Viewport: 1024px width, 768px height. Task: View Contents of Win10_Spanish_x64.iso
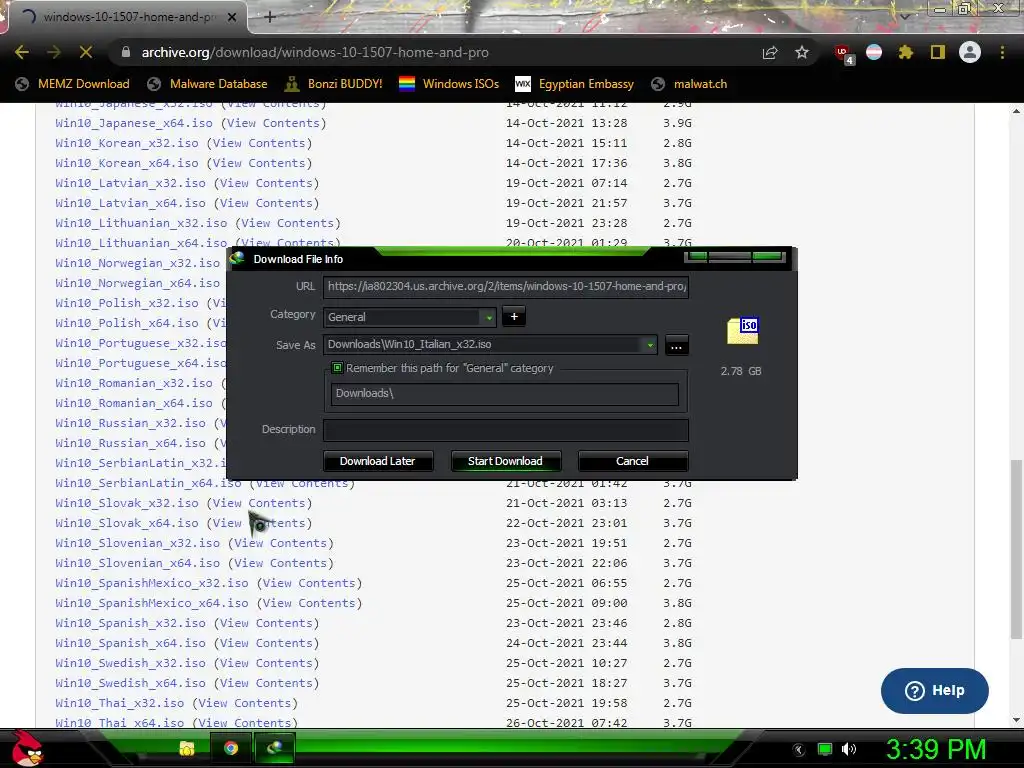[x=266, y=643]
